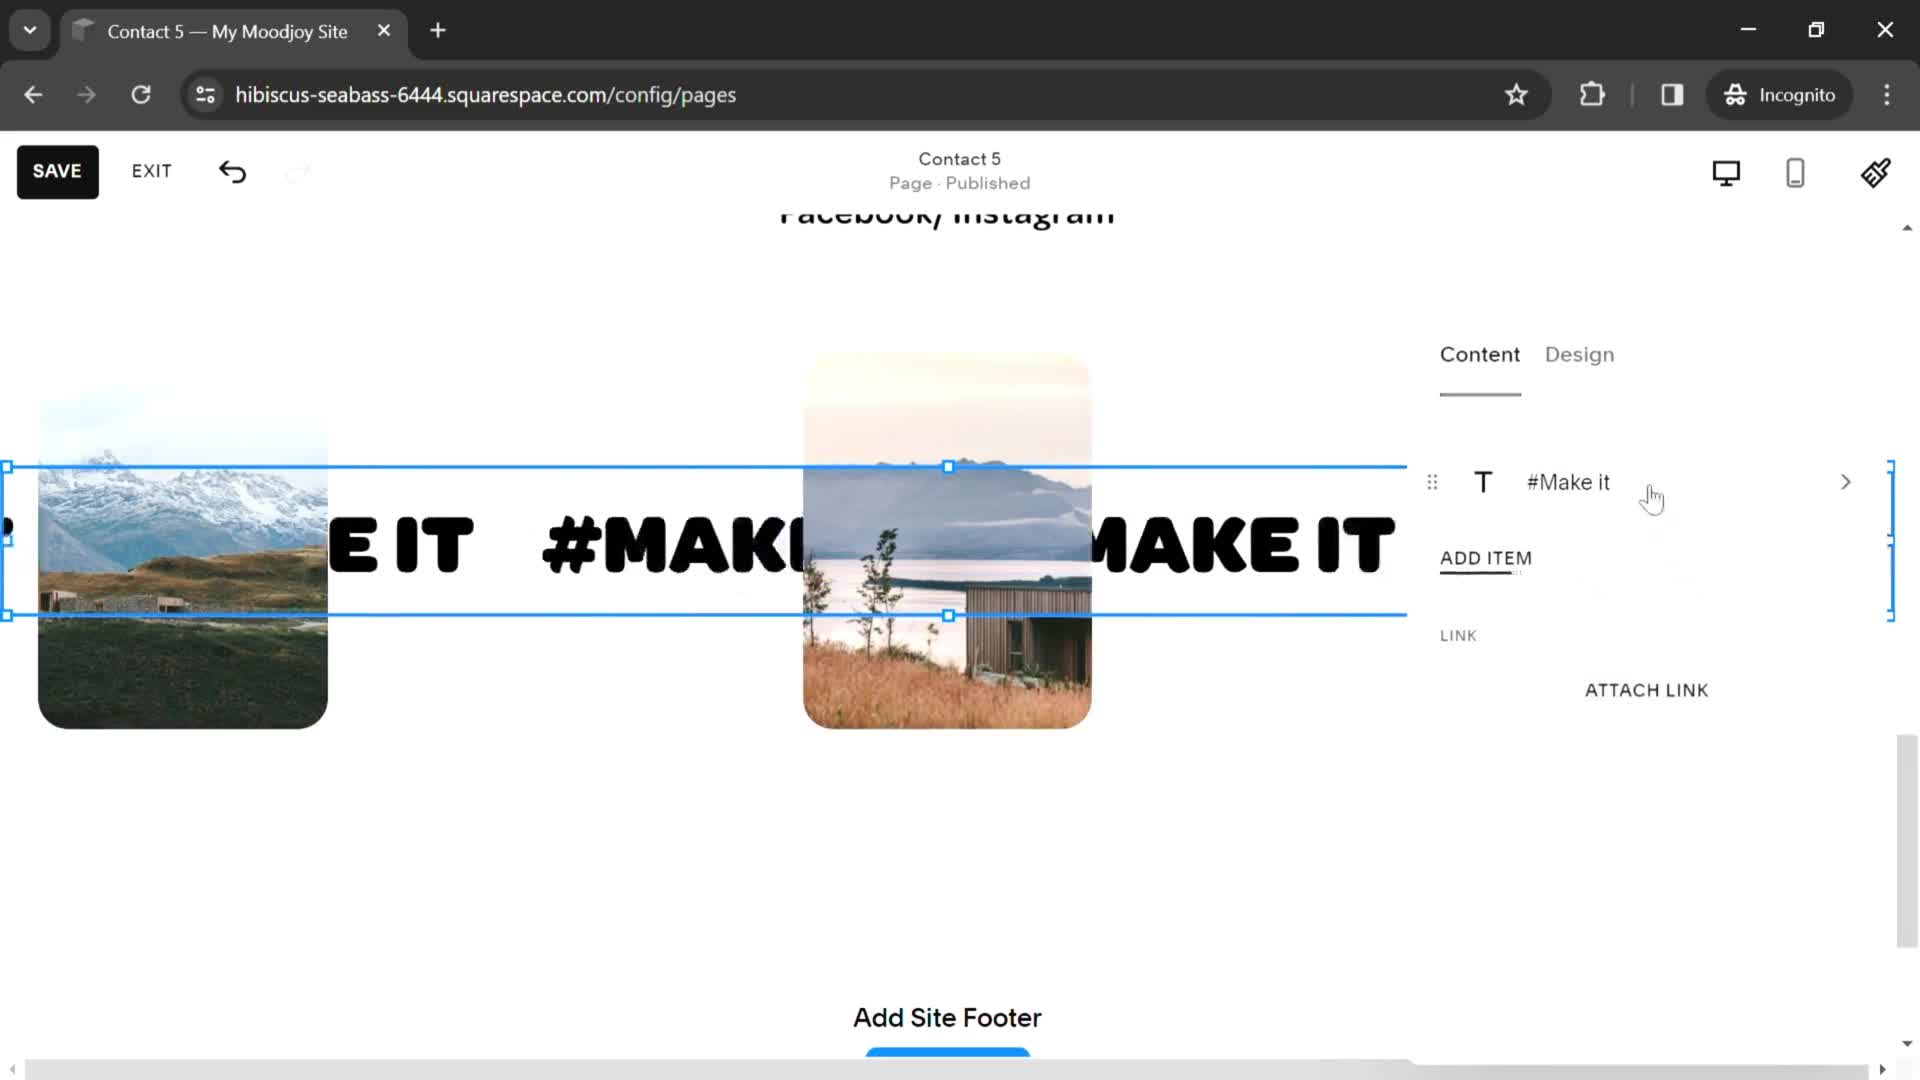Click the undo arrow icon
Image resolution: width=1920 pixels, height=1080 pixels.
click(x=232, y=171)
